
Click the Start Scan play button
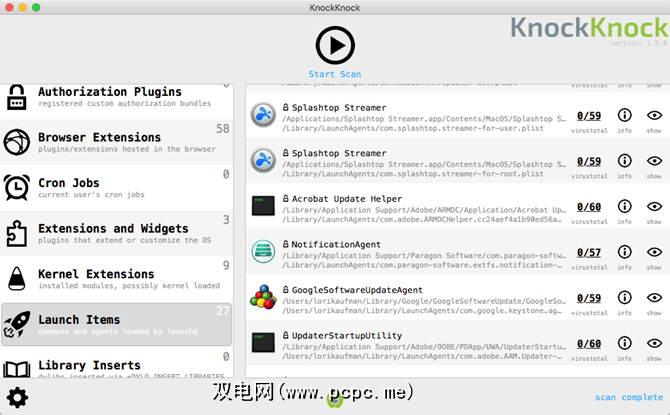(335, 45)
